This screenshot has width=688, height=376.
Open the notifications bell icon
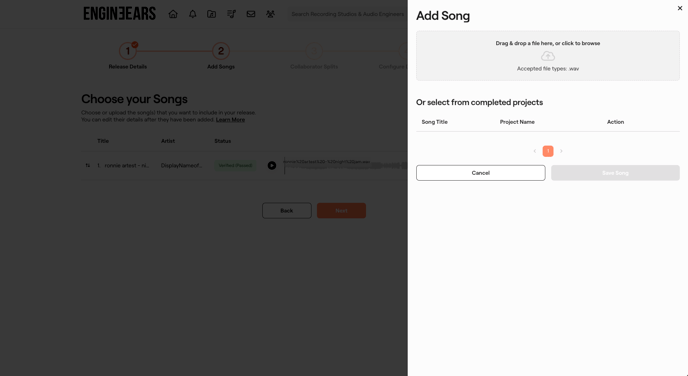pos(193,14)
